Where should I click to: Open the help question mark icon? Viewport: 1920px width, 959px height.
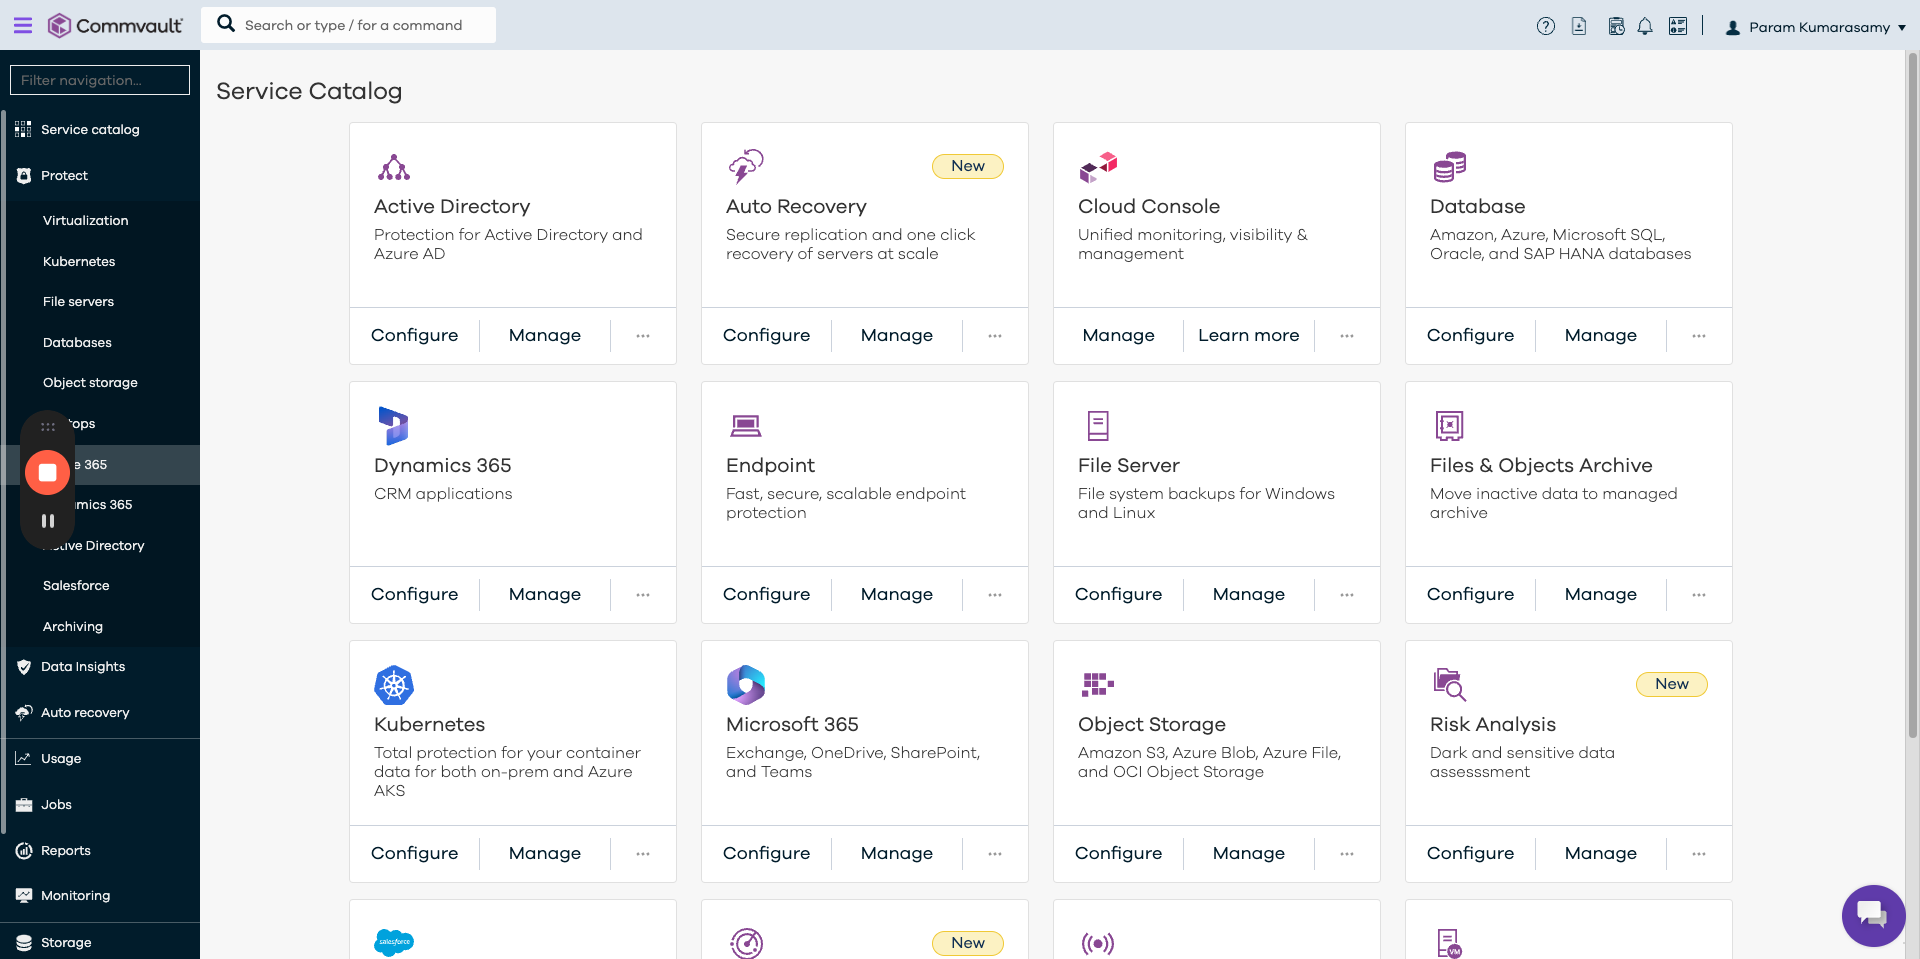tap(1546, 26)
